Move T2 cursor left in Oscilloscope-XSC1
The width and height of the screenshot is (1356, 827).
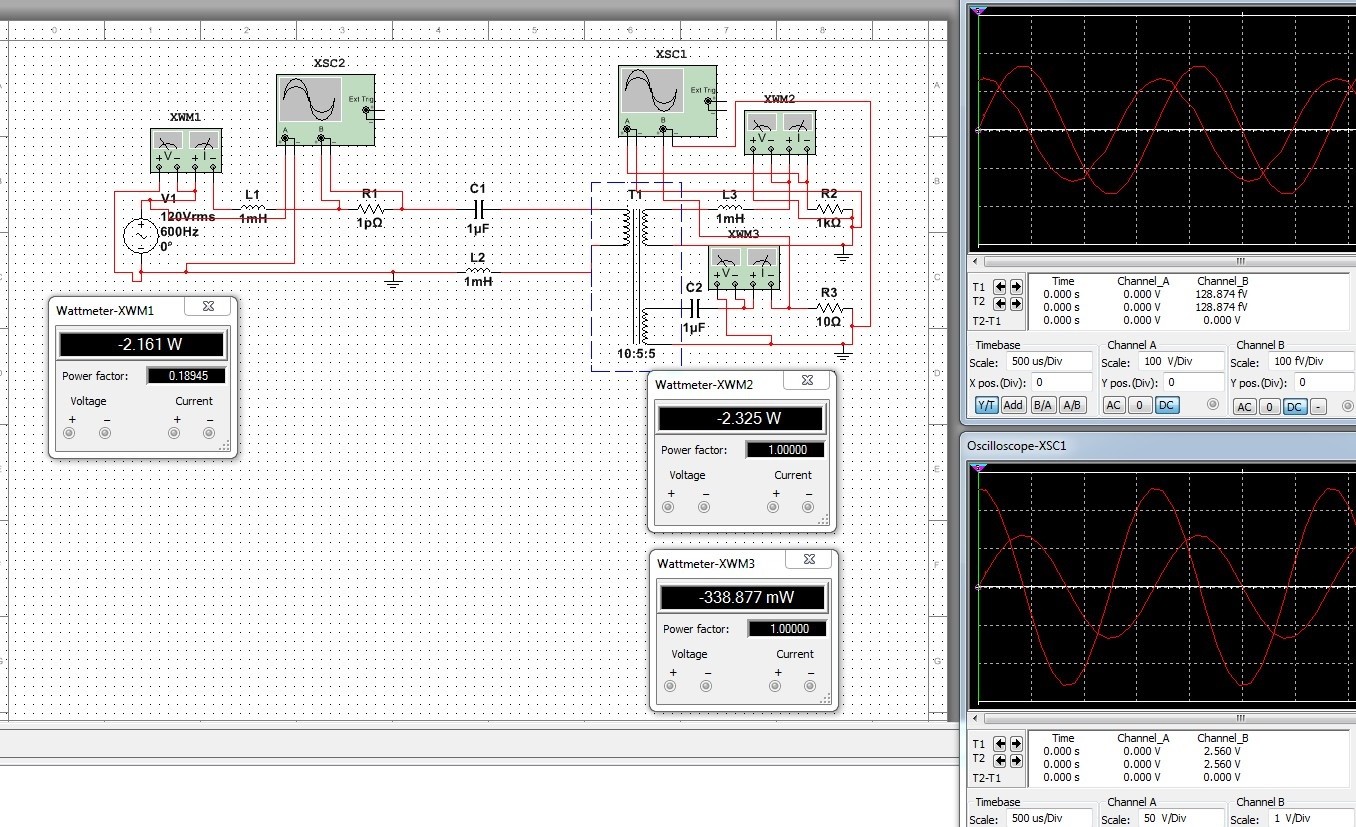(x=1000, y=760)
